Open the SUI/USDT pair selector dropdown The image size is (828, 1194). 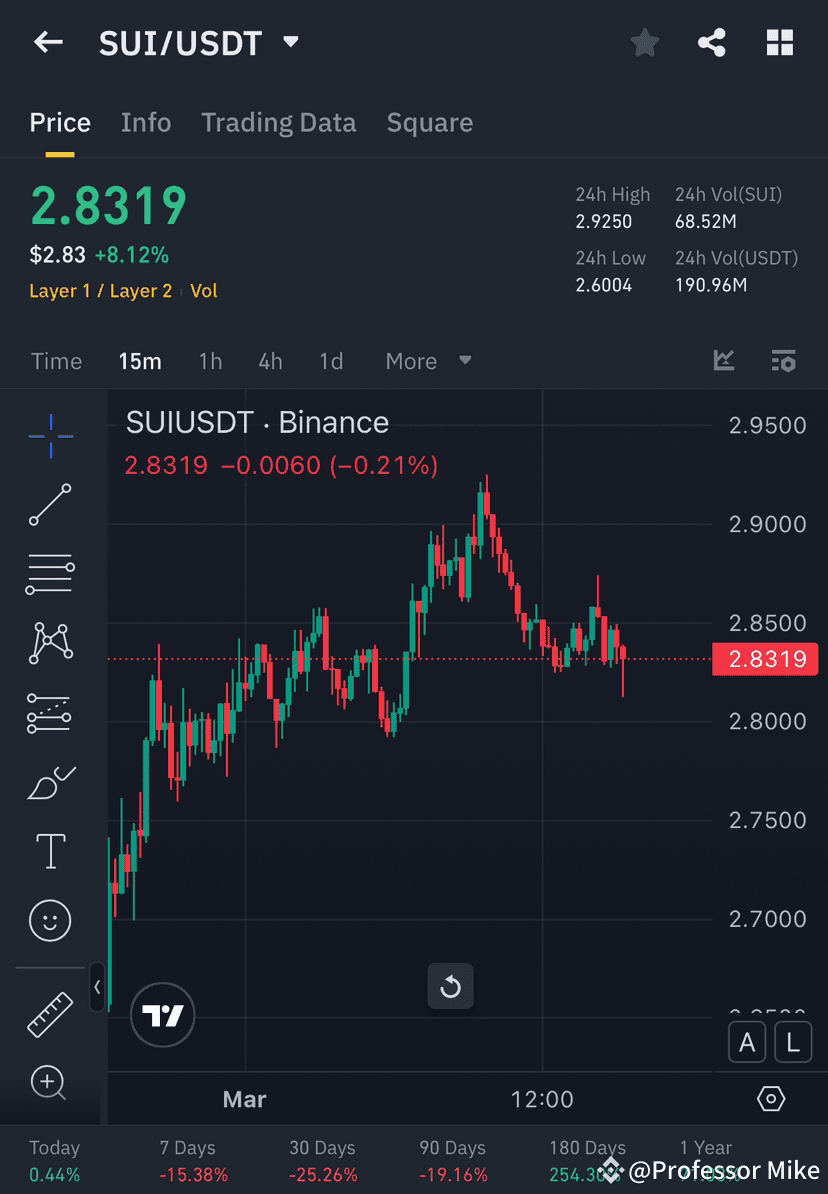click(x=290, y=42)
